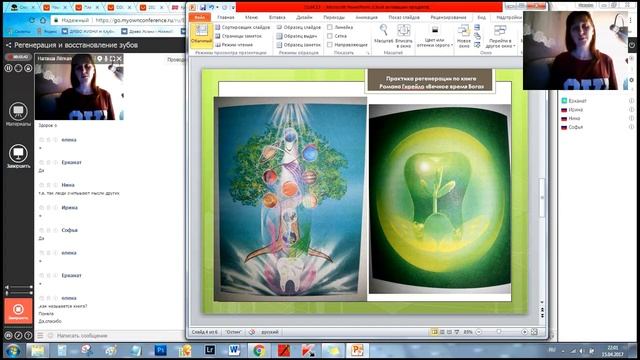Enable the Gridlines (Сетка) checkbox
This screenshot has width=640, height=360.
click(330, 36)
